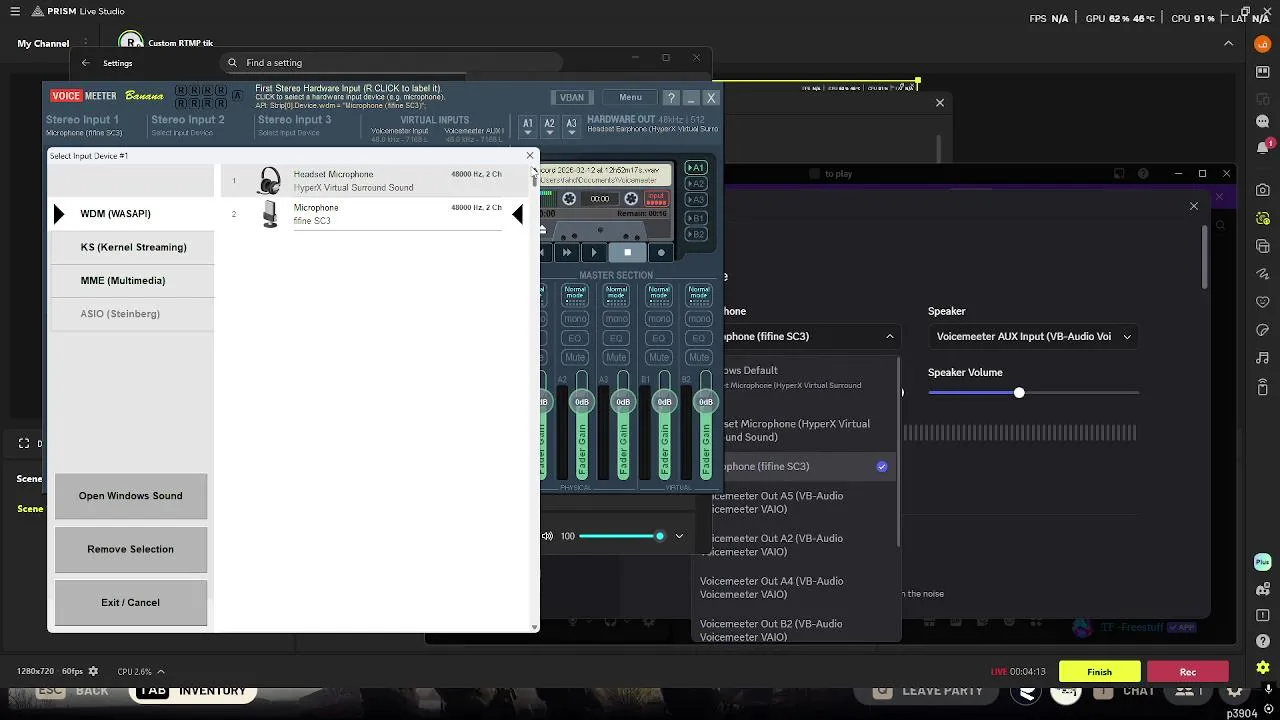Select Windows Default microphone option
Image resolution: width=1280 pixels, height=720 pixels.
794,377
